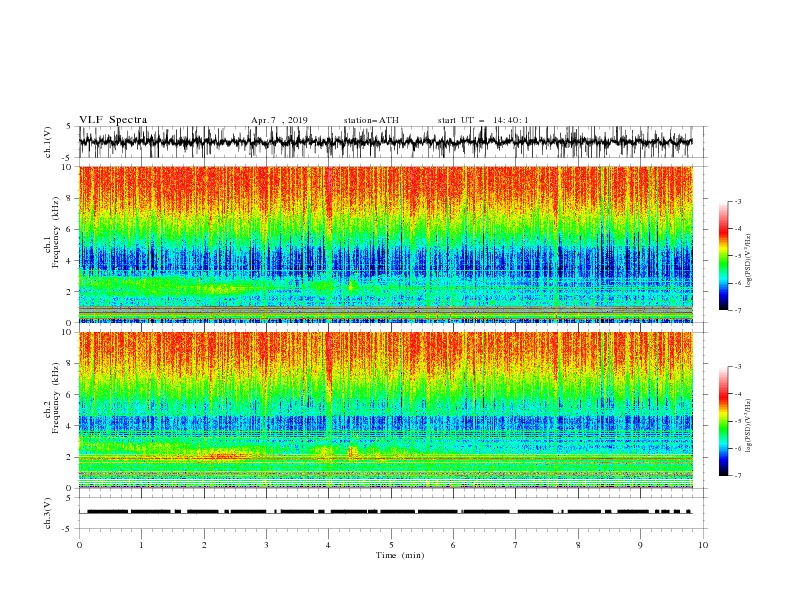This screenshot has height=612, width=792.
Task: Click the 'ch.1(V)' waveform axis label
Action: tap(48, 142)
